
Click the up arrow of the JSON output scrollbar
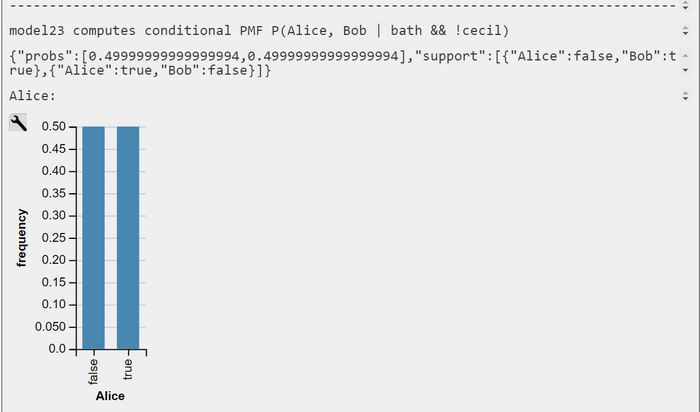coord(685,56)
